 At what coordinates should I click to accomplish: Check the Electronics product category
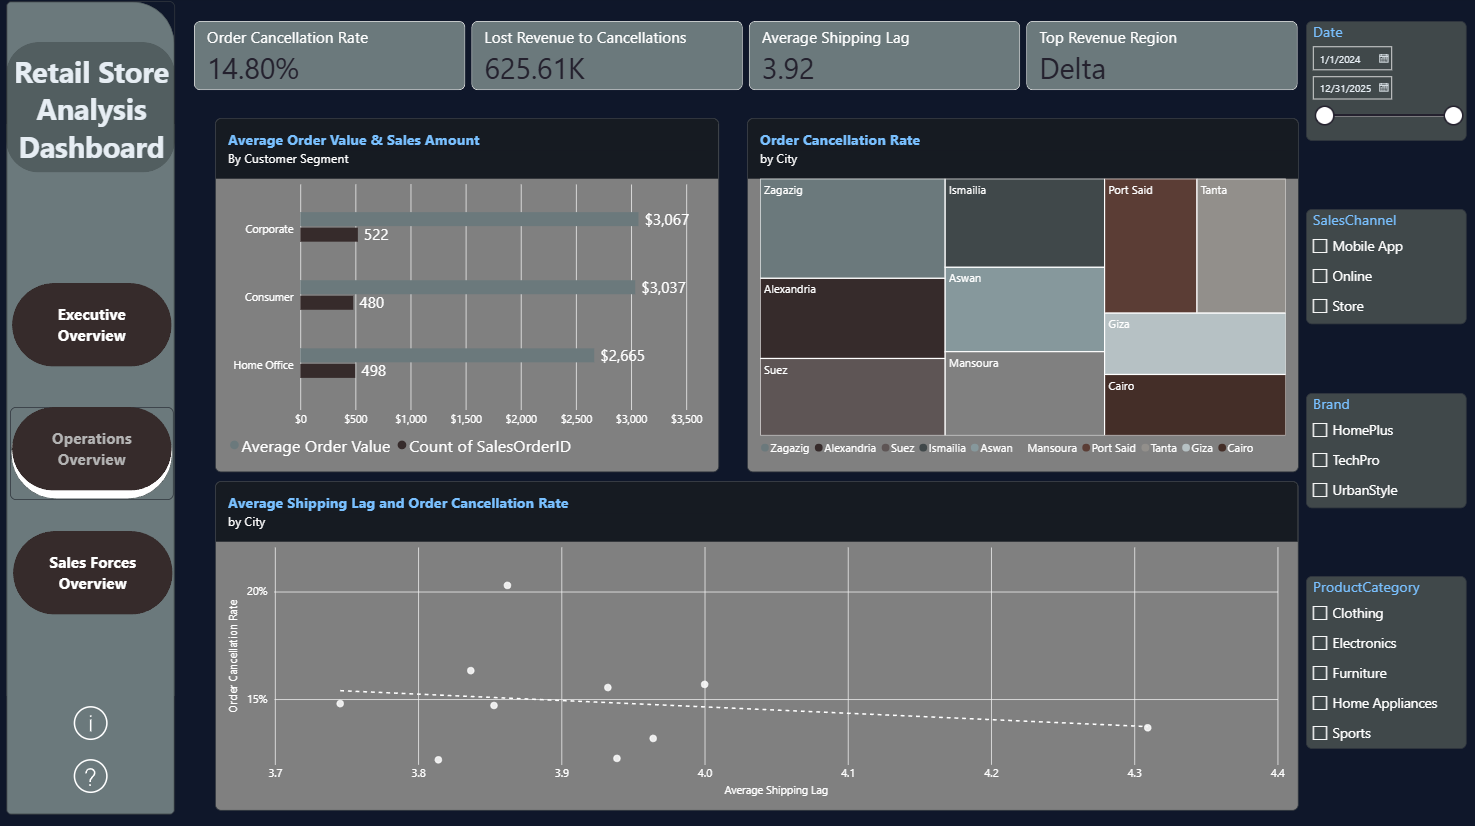[1320, 643]
